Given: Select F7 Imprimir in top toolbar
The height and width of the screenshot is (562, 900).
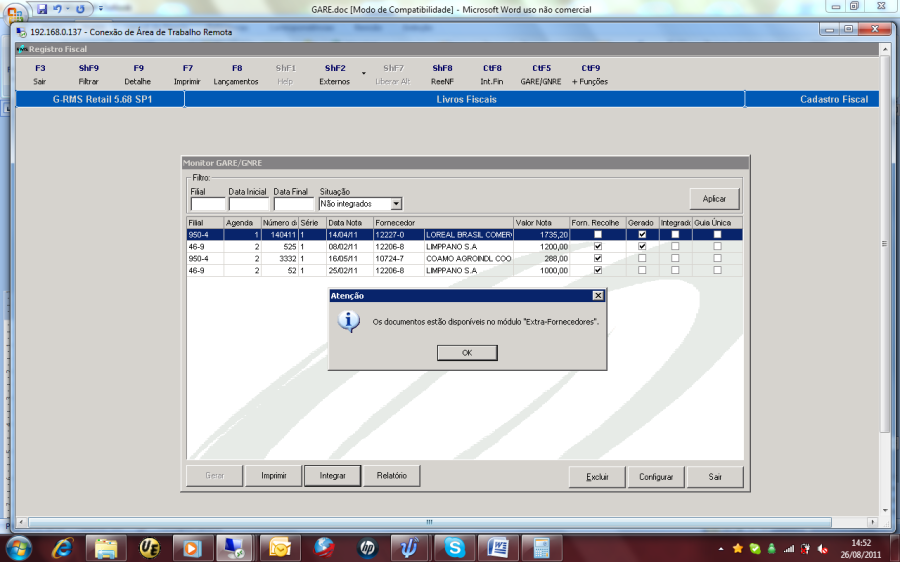Looking at the screenshot, I should point(187,75).
